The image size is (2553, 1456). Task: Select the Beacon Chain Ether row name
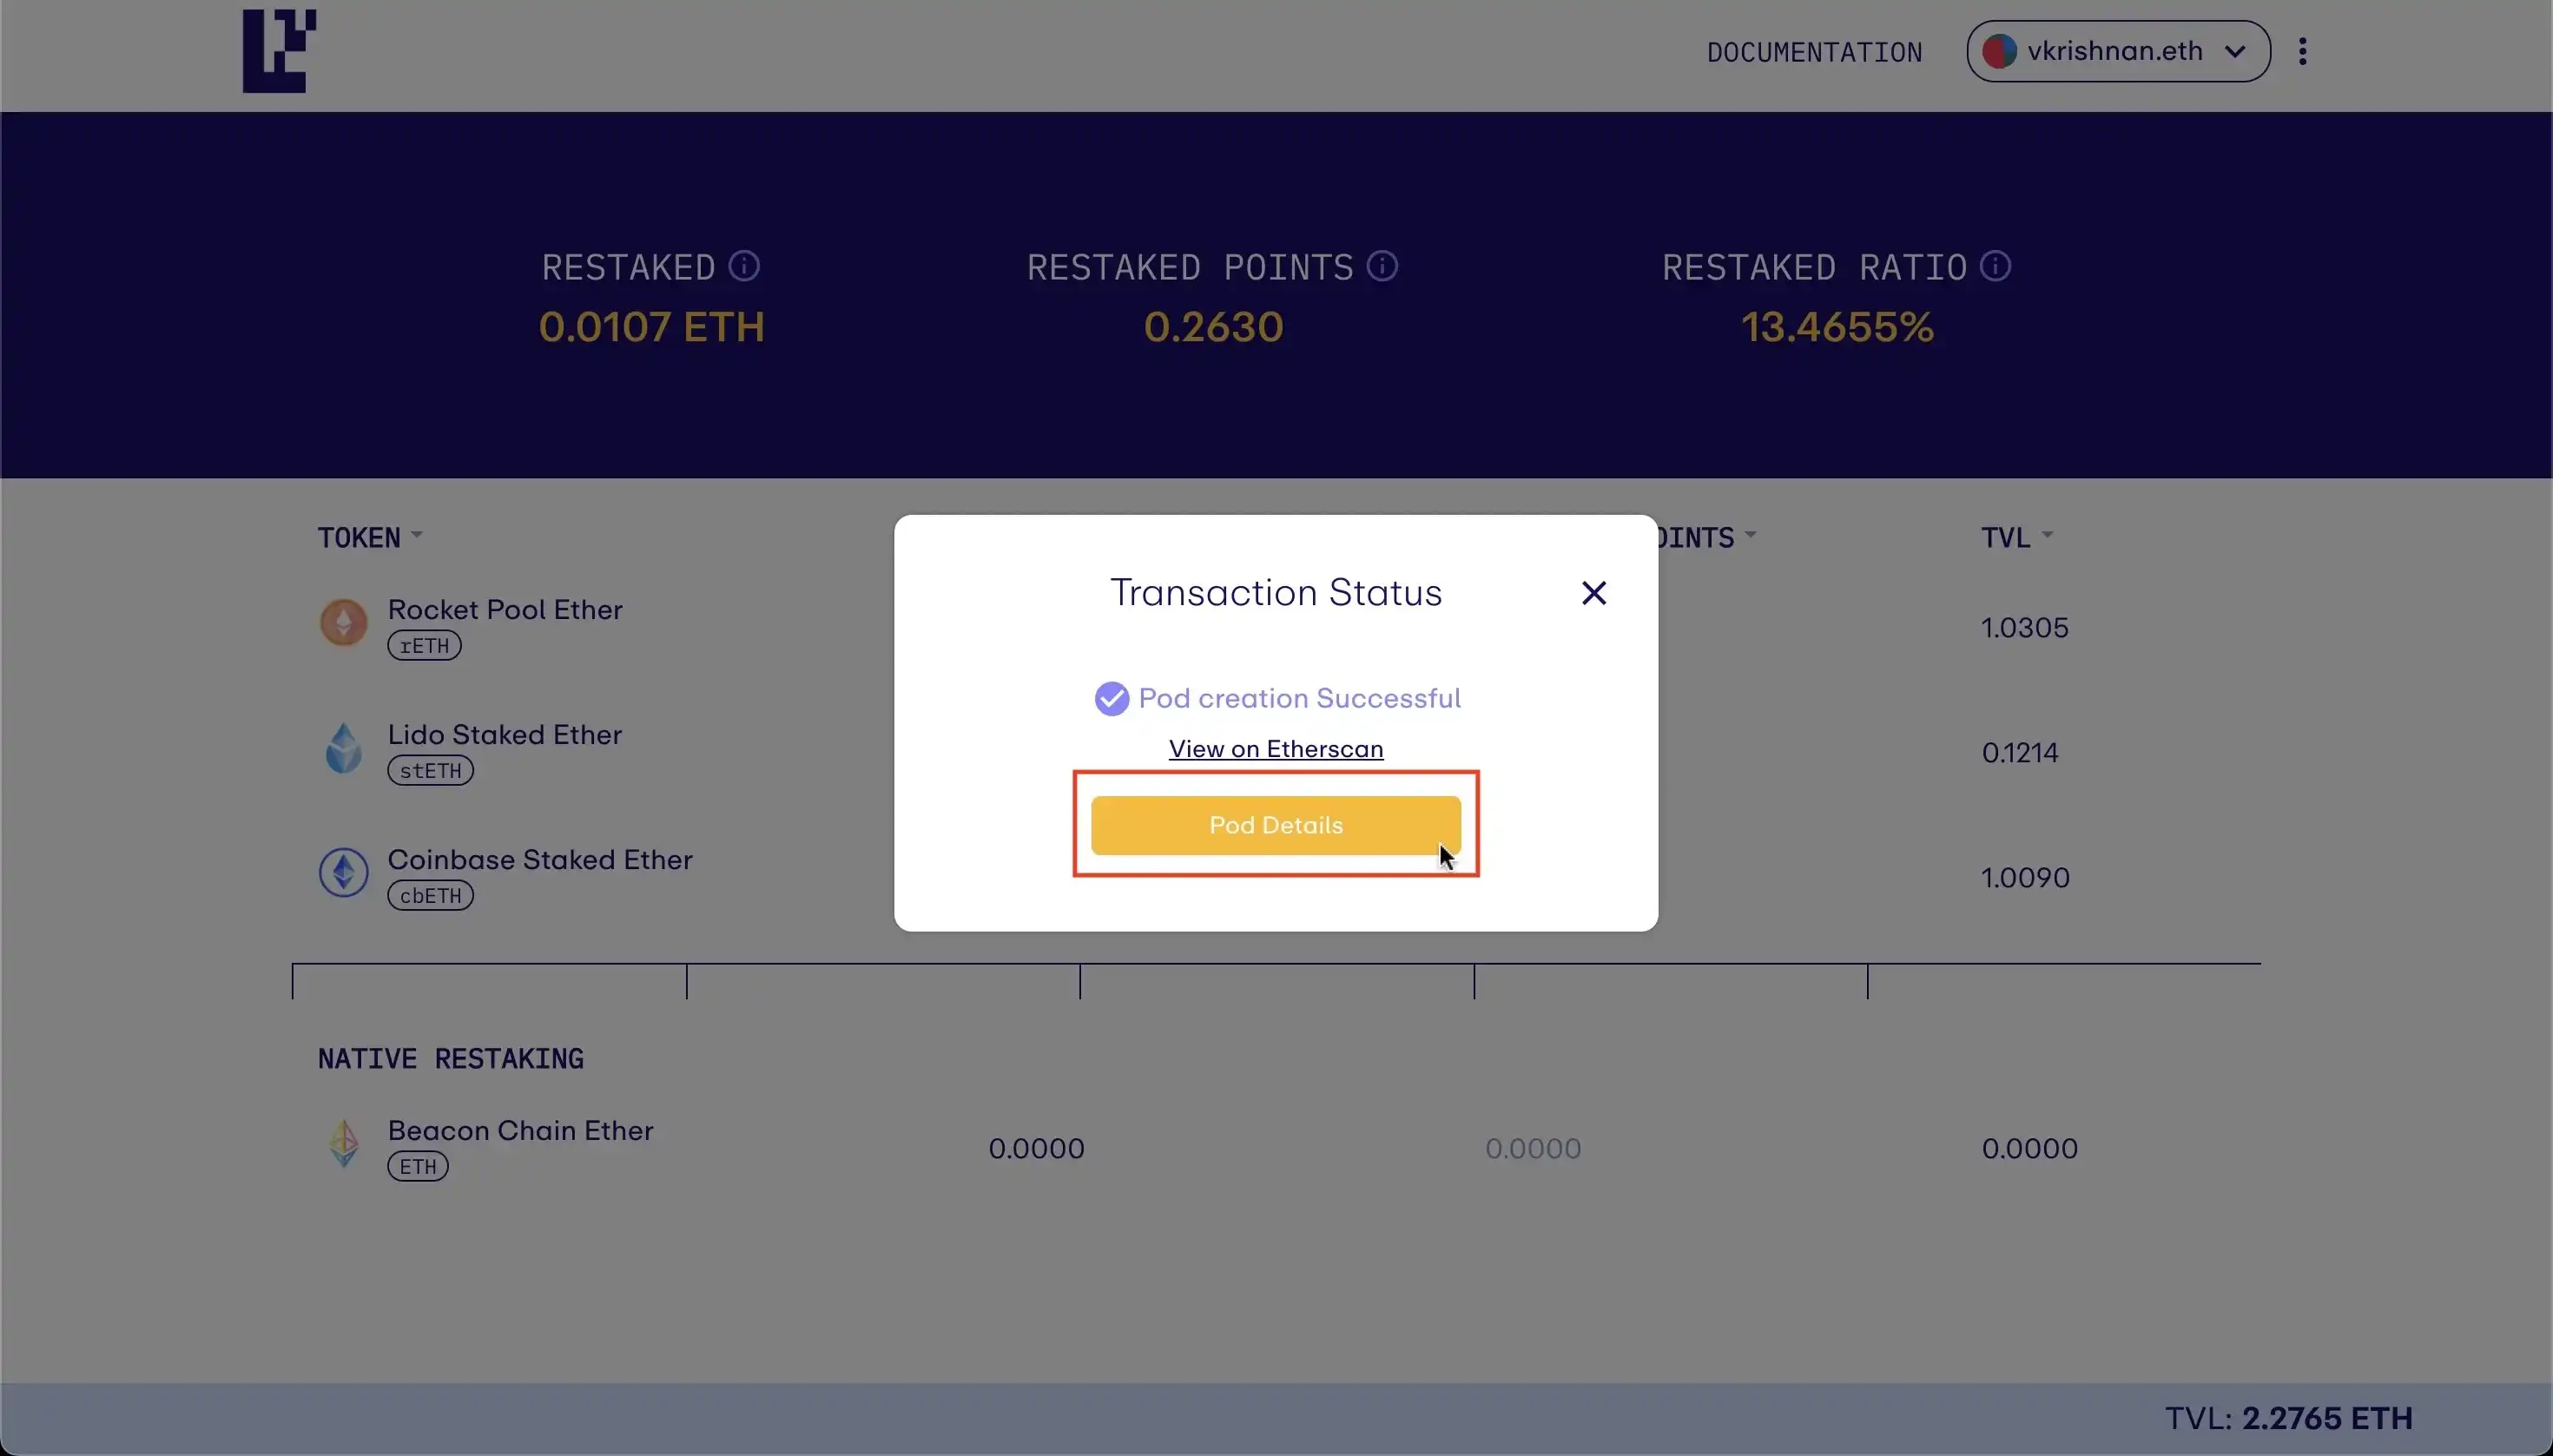[x=520, y=1130]
